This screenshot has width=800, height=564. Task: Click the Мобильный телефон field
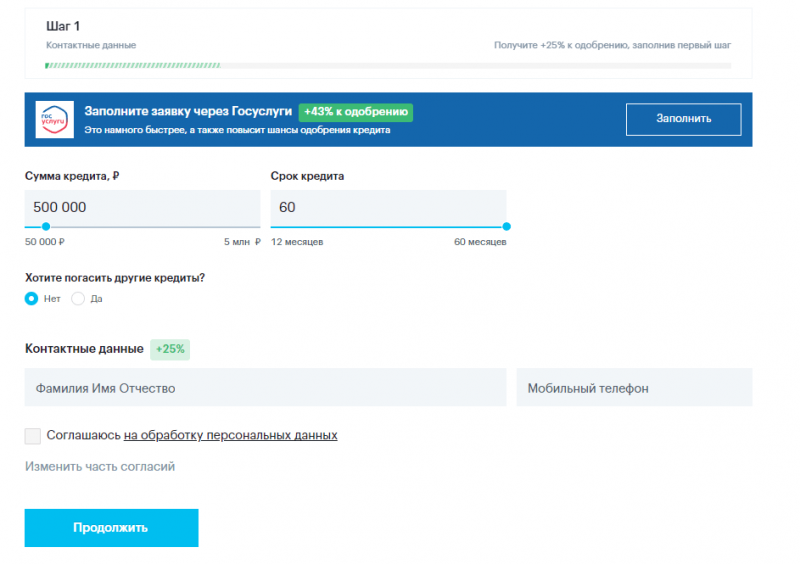click(634, 388)
